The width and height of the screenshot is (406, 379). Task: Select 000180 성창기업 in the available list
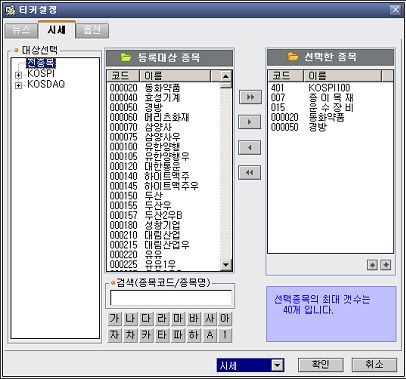click(x=163, y=225)
